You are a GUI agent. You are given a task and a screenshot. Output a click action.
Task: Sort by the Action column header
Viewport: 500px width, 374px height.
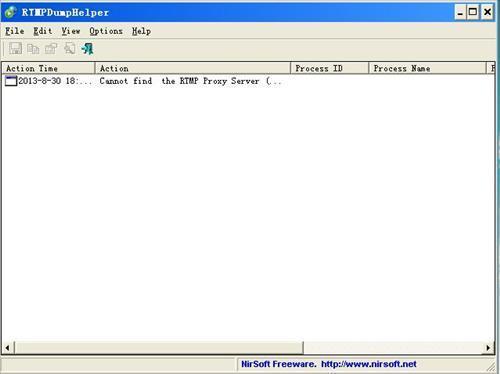click(193, 68)
